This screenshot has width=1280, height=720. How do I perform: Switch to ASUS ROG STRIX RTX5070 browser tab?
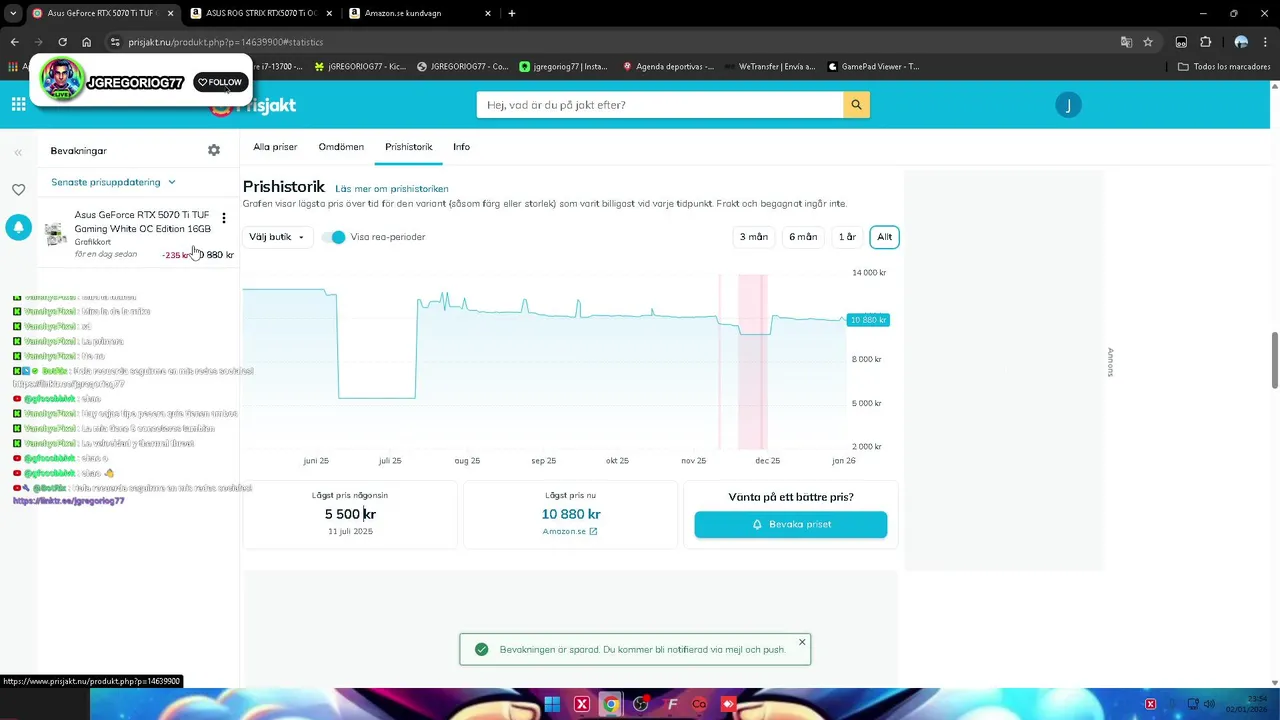[x=260, y=13]
